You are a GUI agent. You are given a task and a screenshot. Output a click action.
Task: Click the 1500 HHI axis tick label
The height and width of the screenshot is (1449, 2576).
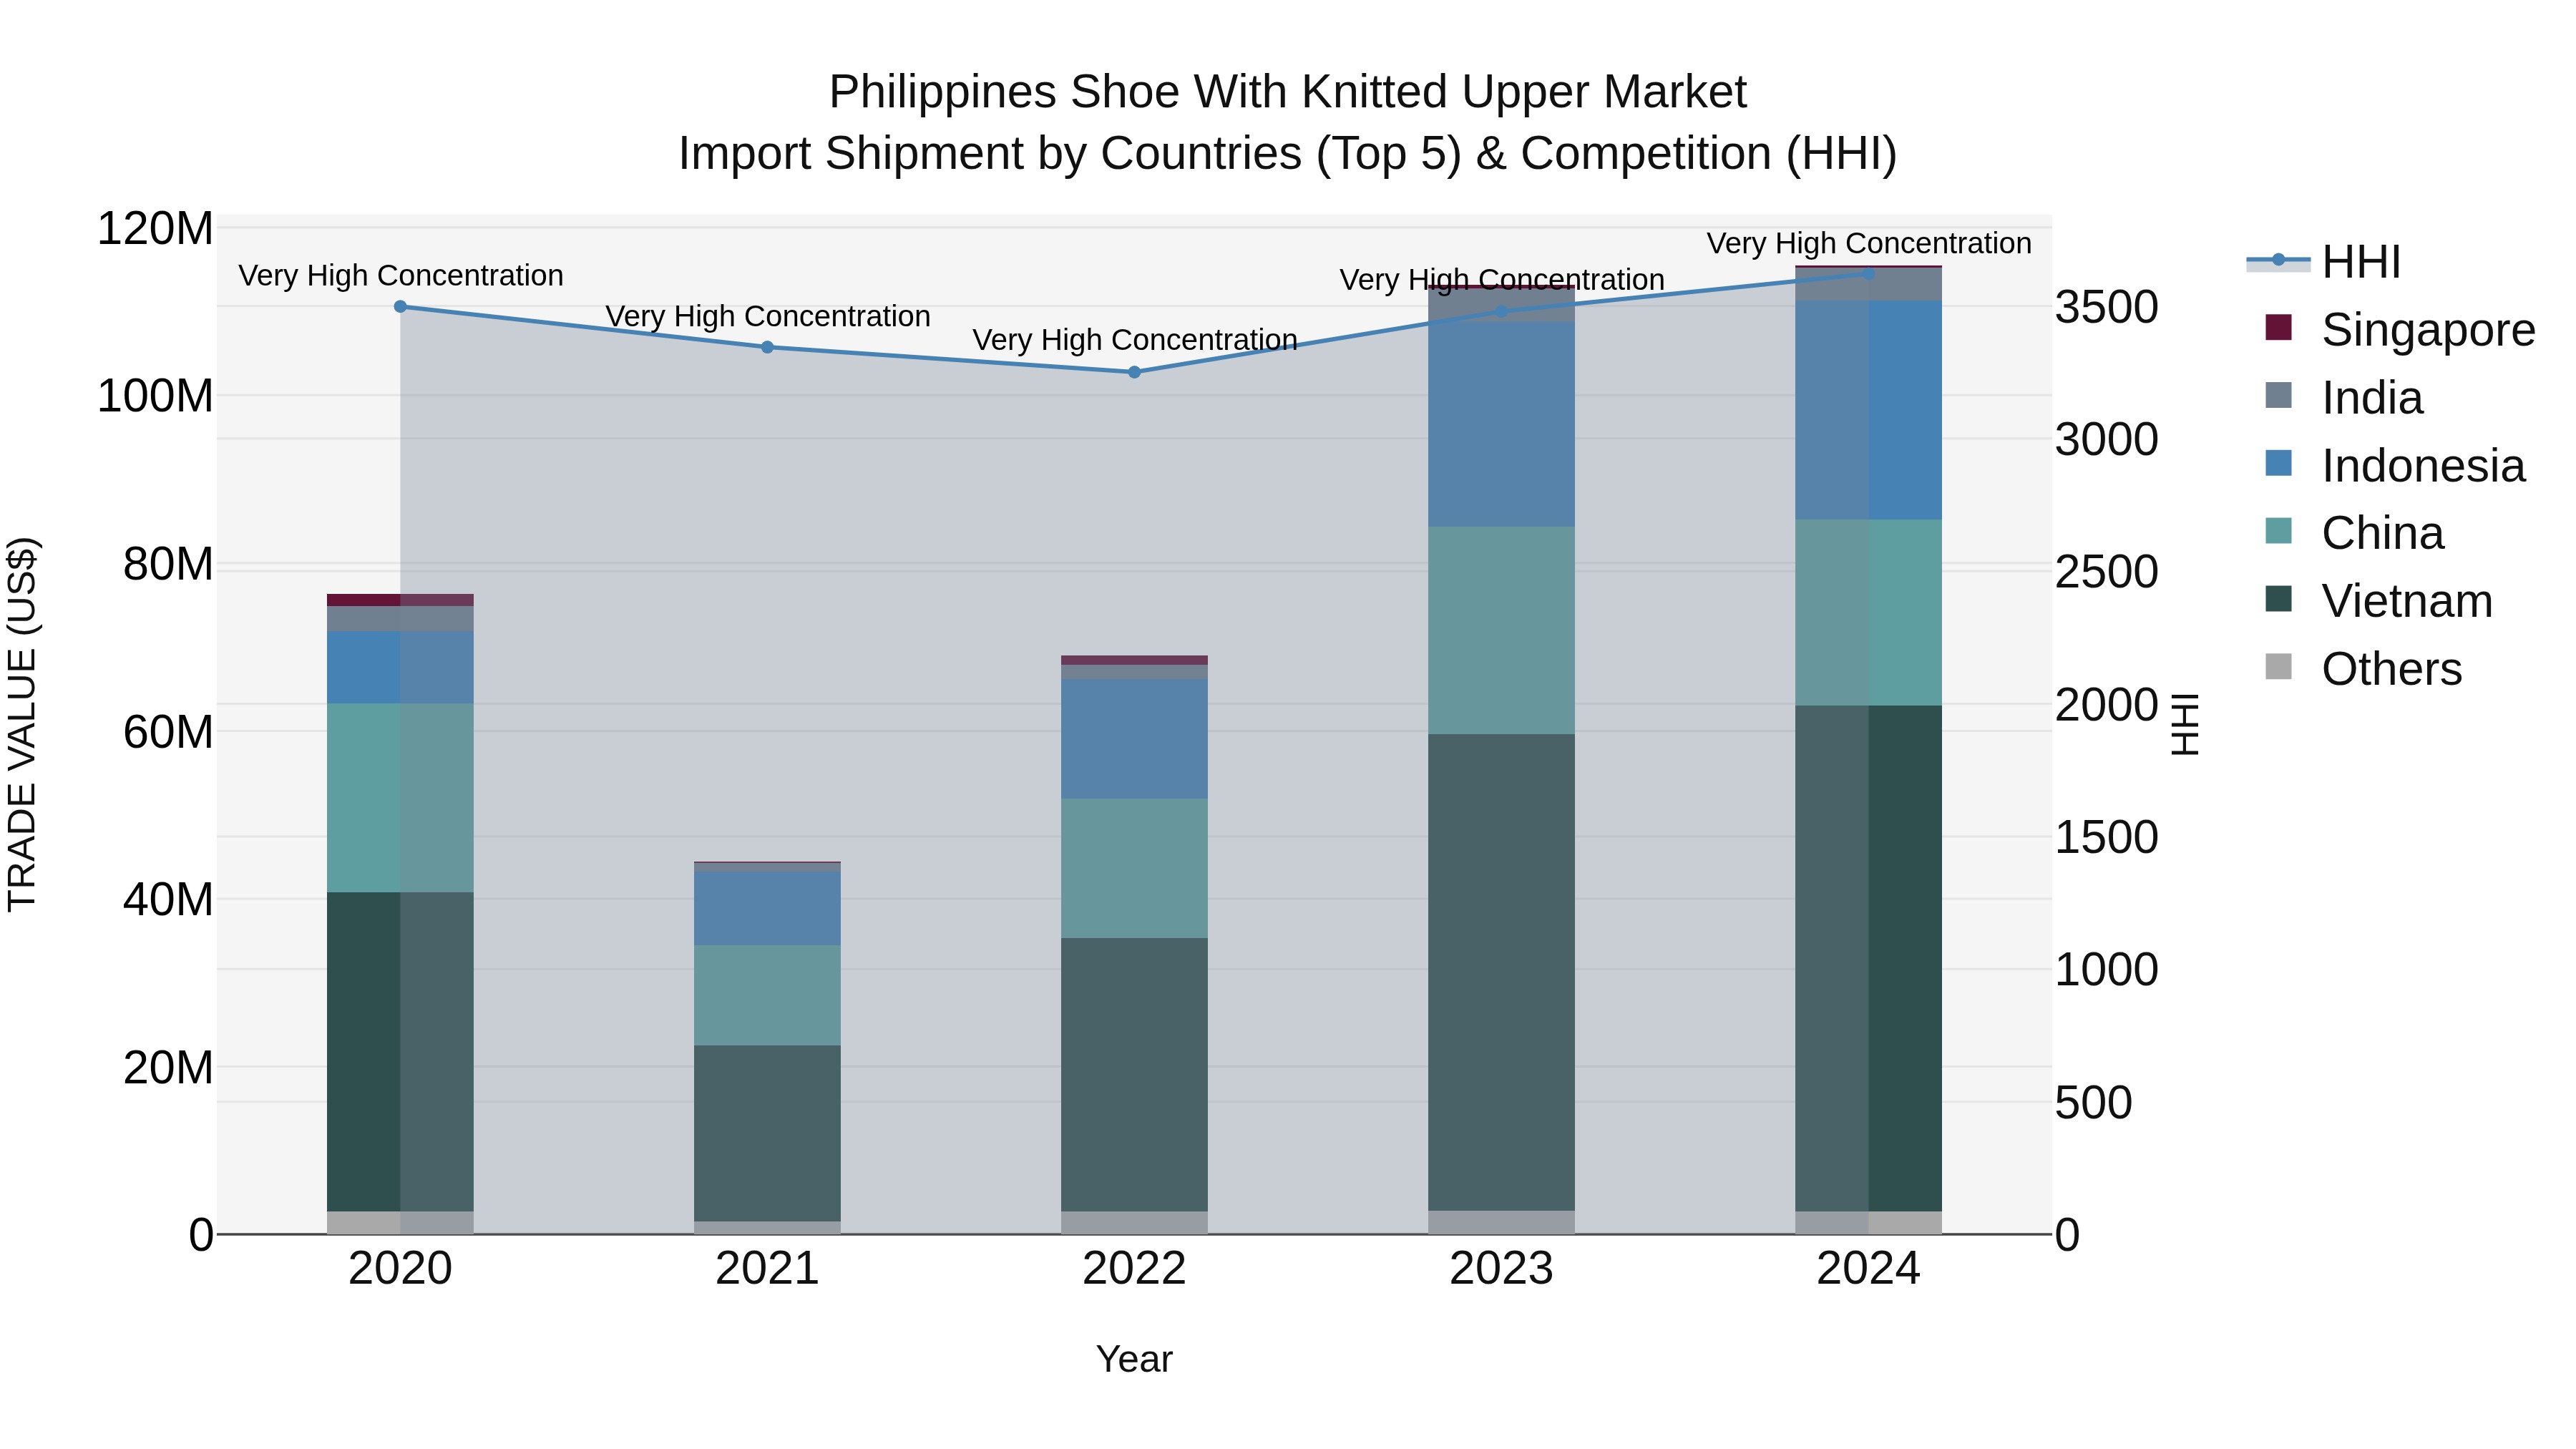(2106, 837)
